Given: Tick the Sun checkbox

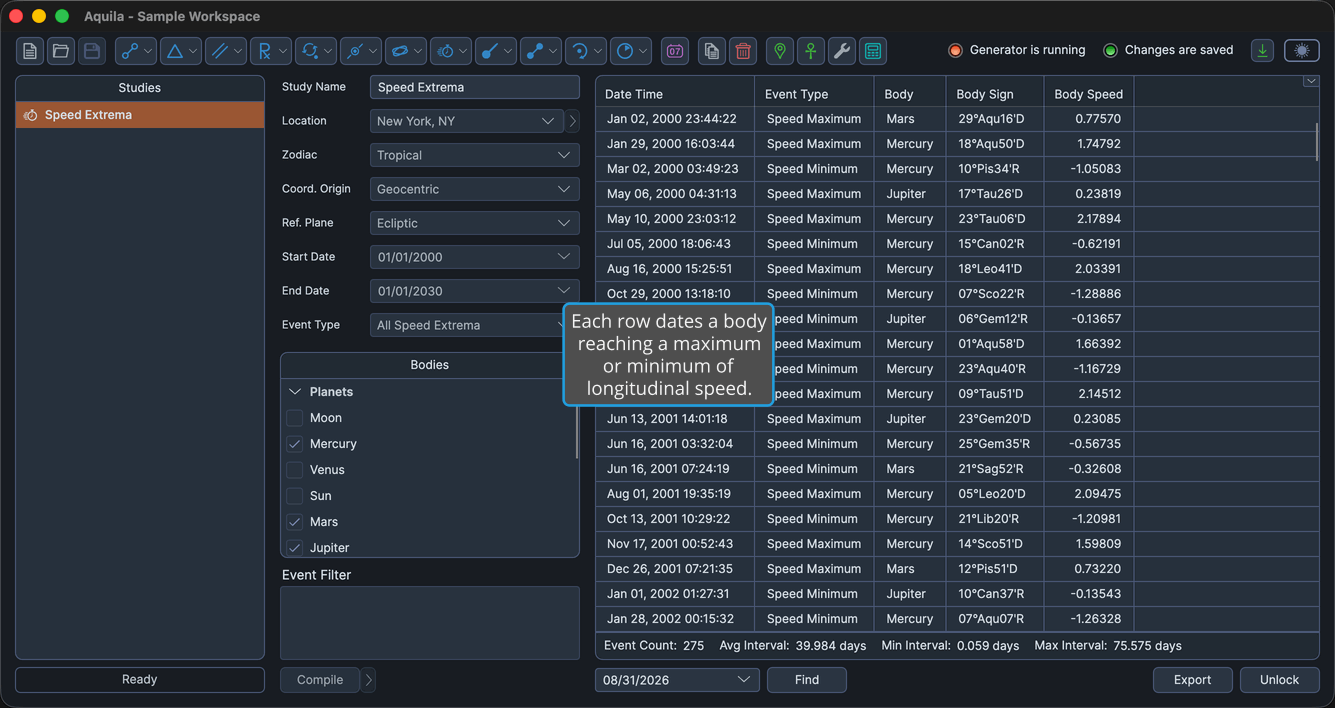Looking at the screenshot, I should point(295,496).
